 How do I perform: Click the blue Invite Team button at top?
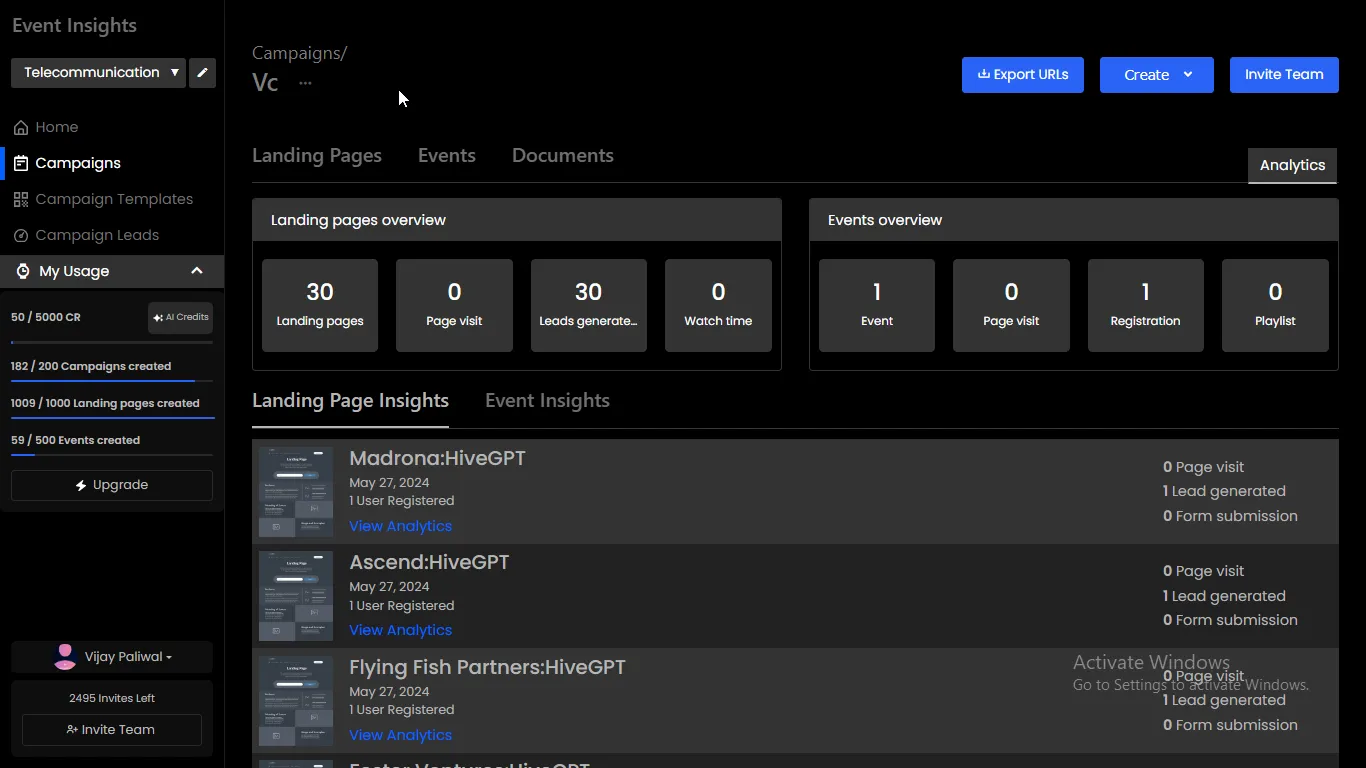point(1284,75)
